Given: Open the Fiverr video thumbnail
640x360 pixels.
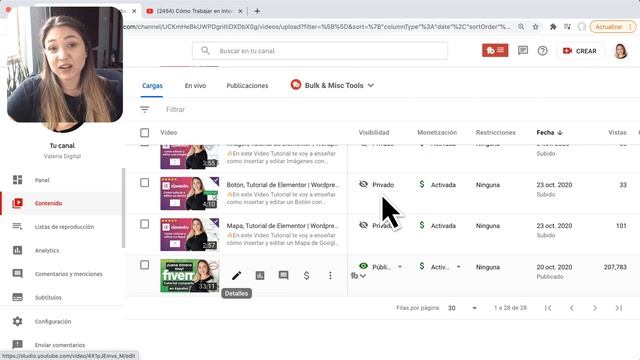Looking at the screenshot, I should [x=189, y=276].
